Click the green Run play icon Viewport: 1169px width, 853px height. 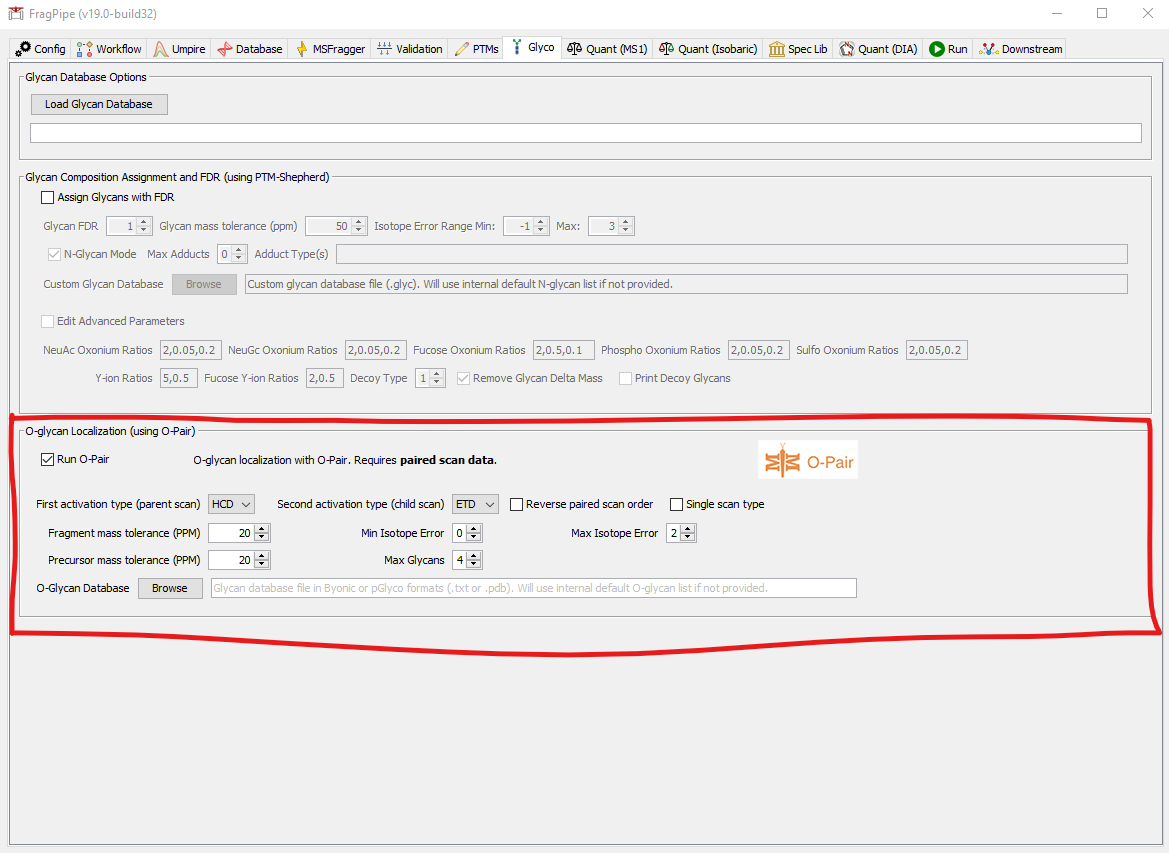point(937,48)
